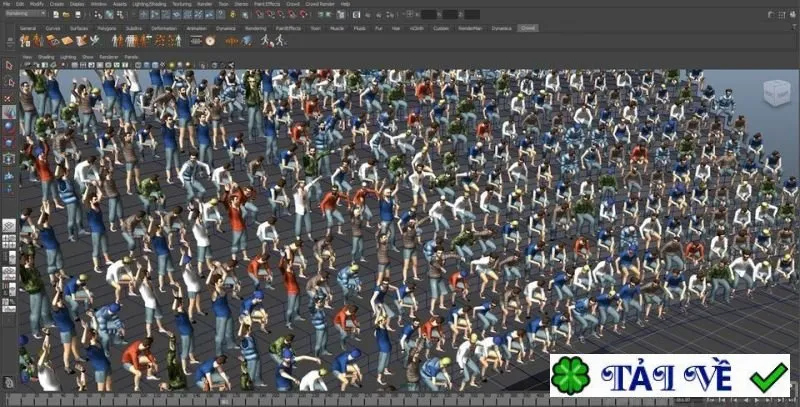The width and height of the screenshot is (800, 407).
Task: Click the Tải Về download button
Action: [x=669, y=375]
